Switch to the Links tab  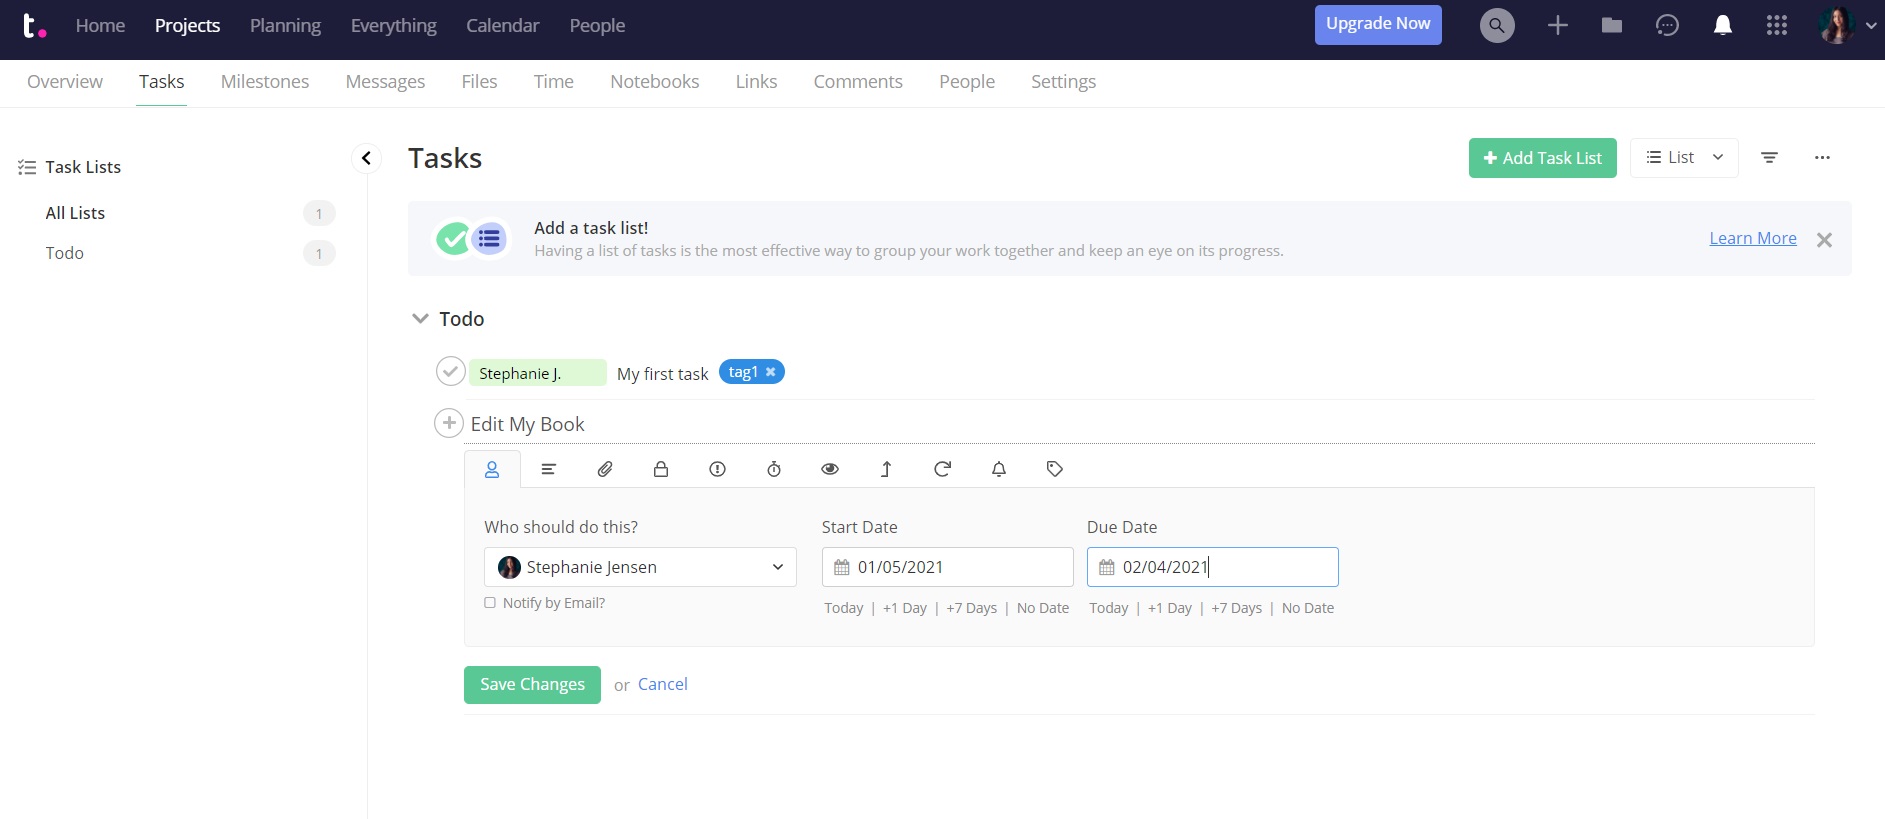(x=756, y=82)
